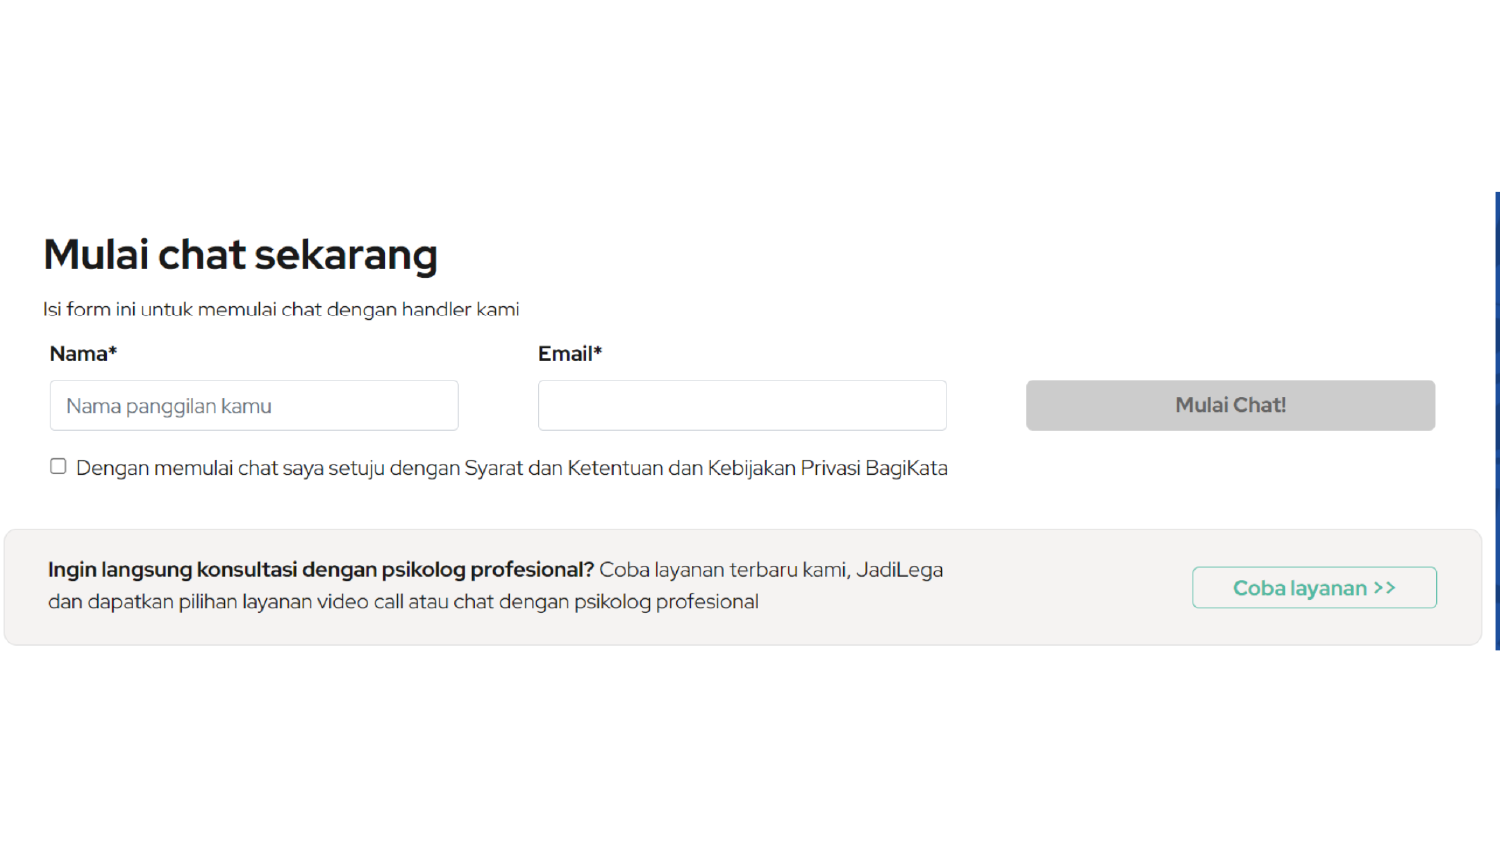Select the Mulai chat sekarang heading

click(240, 255)
